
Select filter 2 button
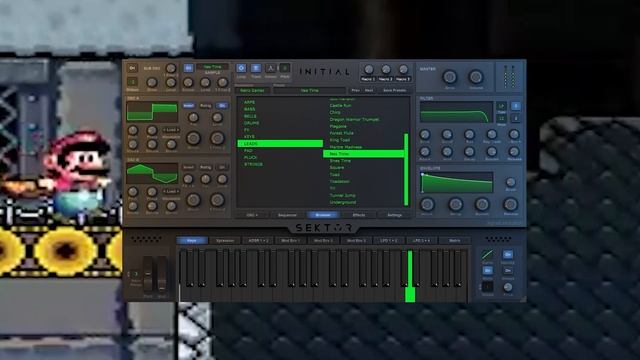(x=516, y=118)
